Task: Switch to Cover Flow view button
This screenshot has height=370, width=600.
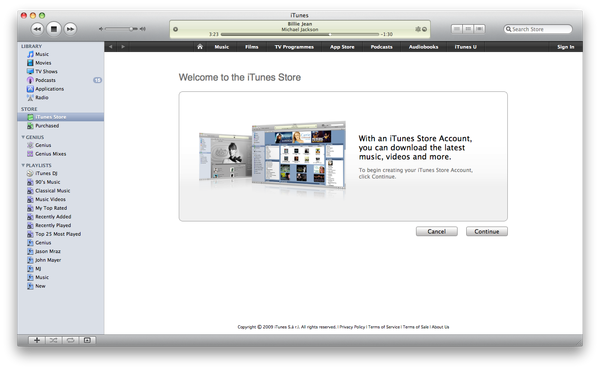Action: (x=479, y=29)
